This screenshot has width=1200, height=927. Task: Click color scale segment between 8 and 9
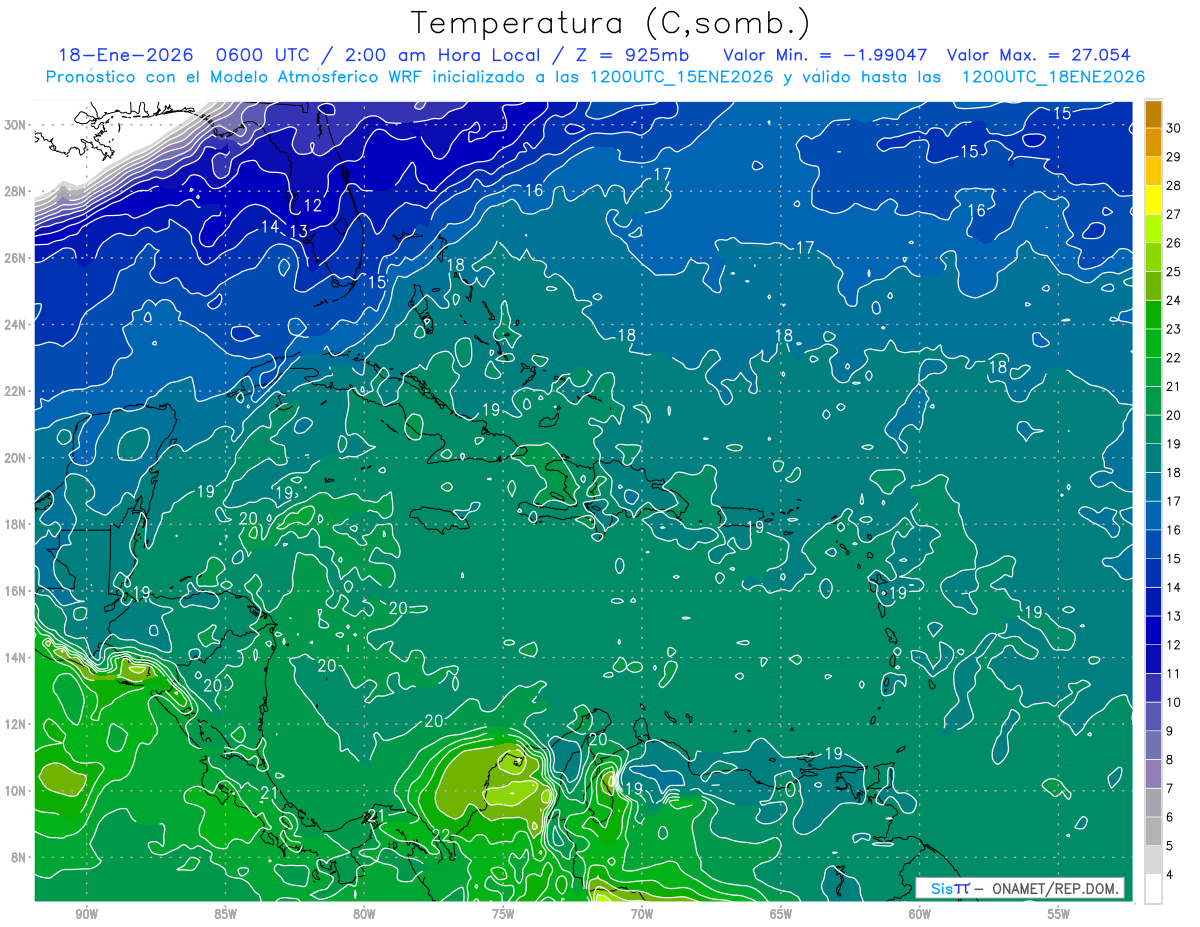coord(1153,746)
